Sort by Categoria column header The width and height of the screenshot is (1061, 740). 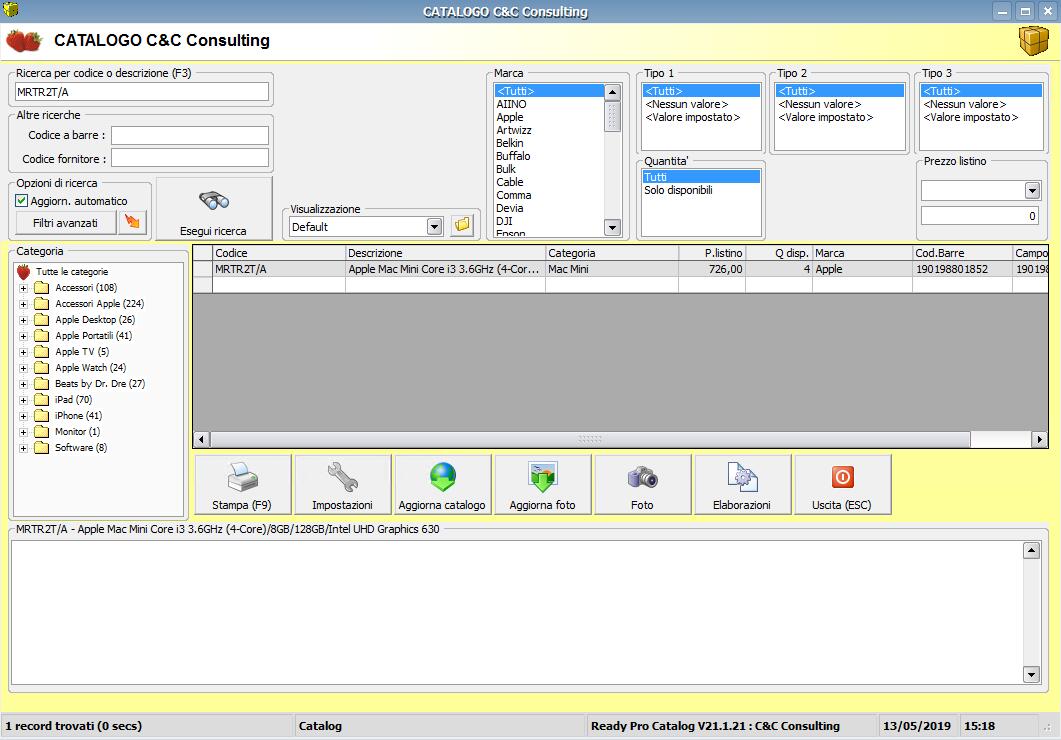pyautogui.click(x=612, y=253)
